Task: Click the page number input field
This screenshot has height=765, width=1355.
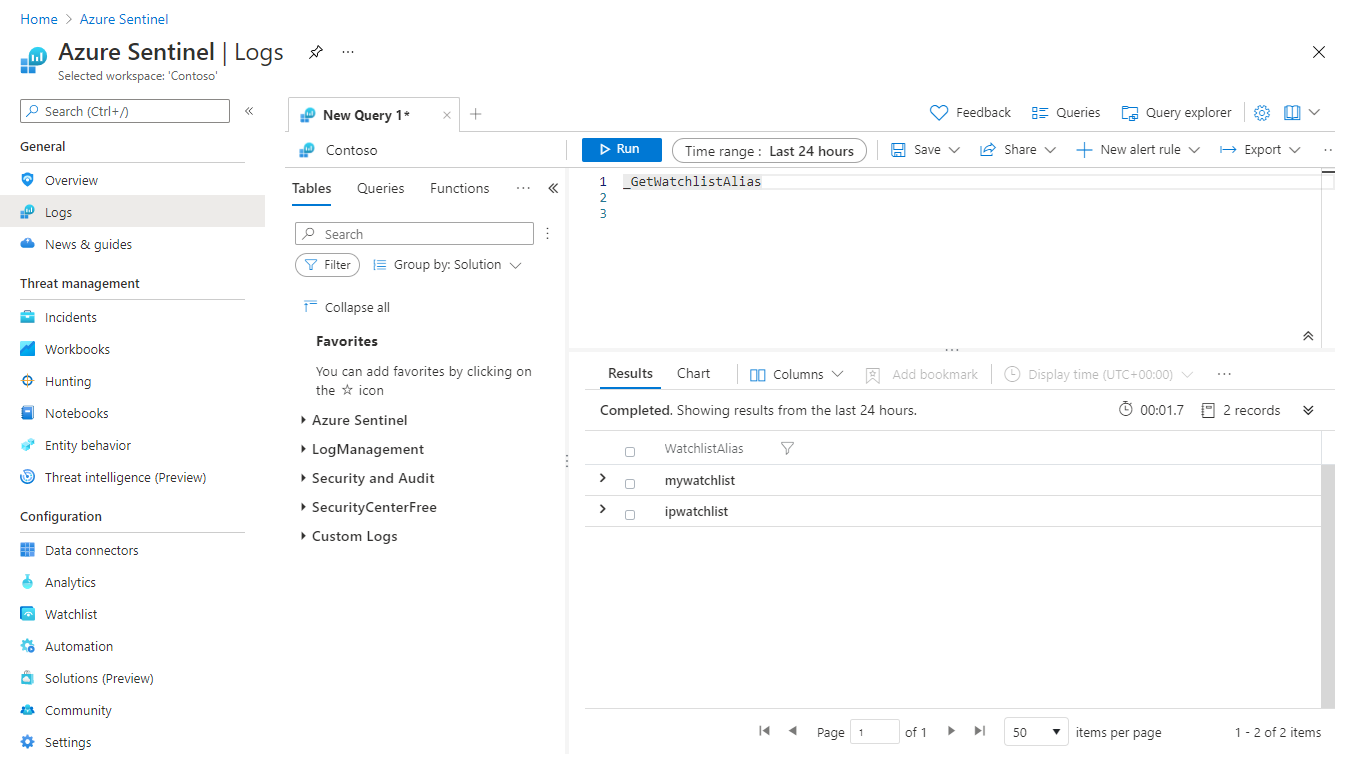Action: tap(875, 732)
